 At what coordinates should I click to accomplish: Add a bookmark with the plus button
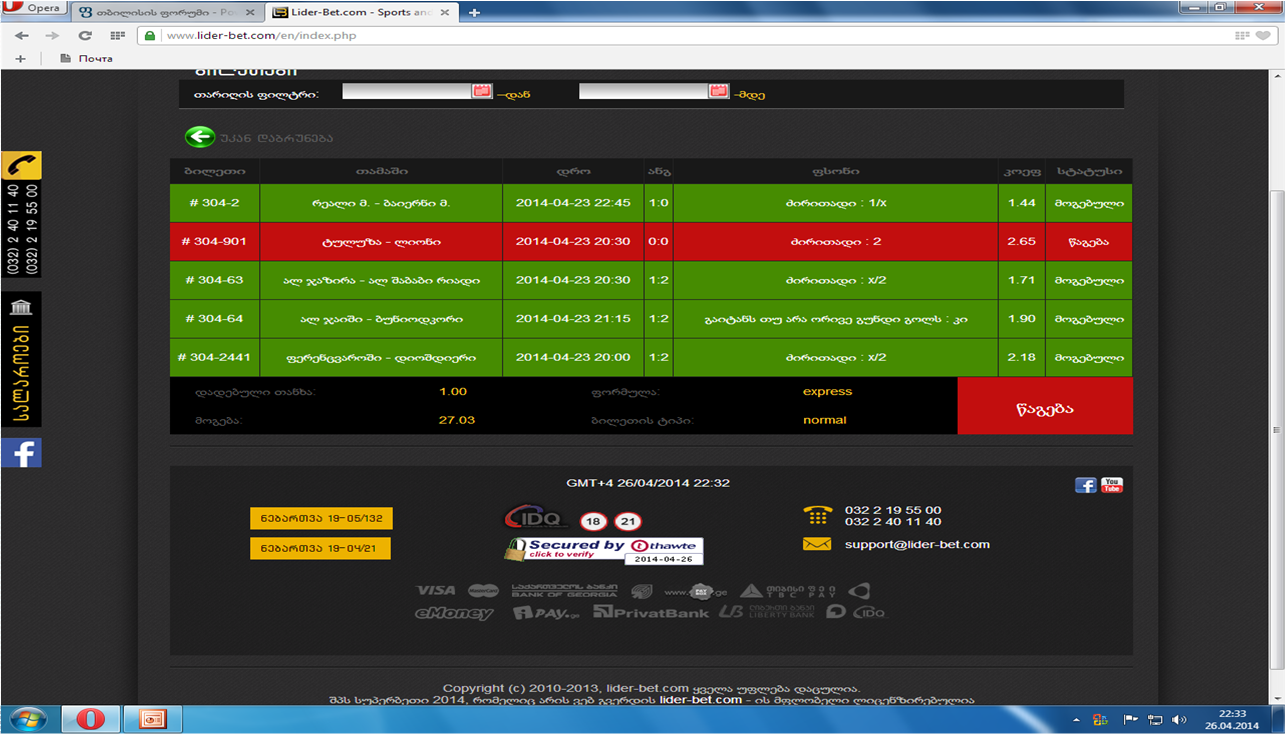20,58
